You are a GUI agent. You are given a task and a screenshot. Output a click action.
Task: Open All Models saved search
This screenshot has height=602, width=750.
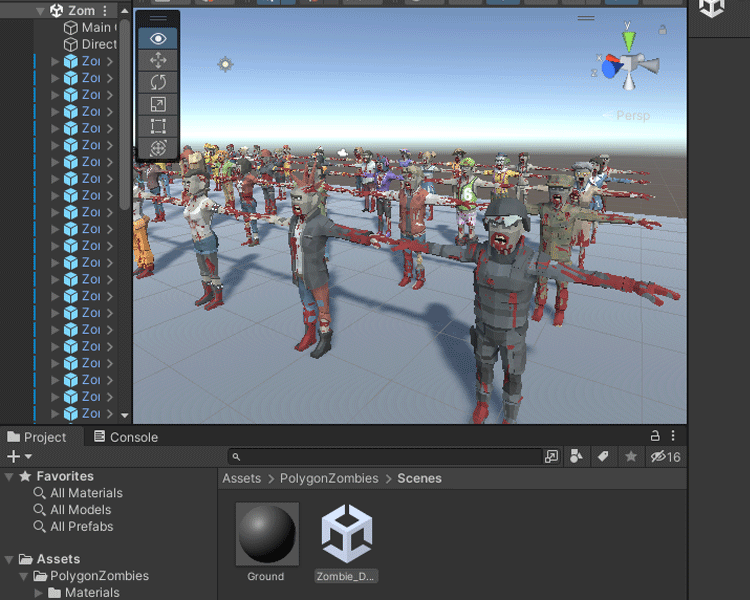coord(72,510)
